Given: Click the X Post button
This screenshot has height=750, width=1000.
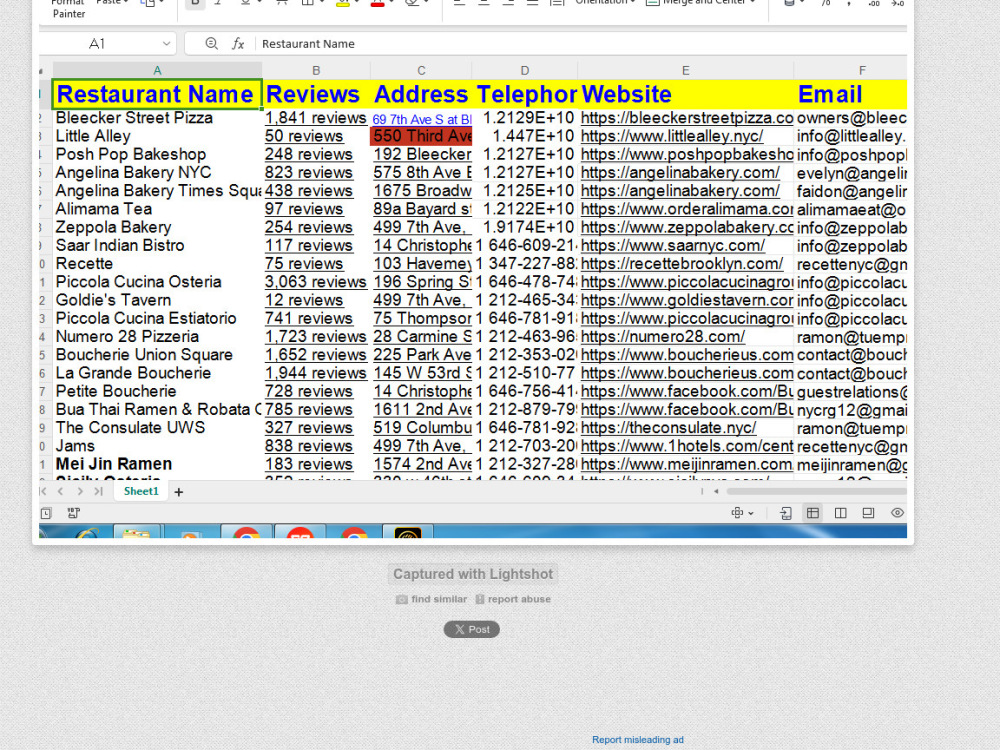Looking at the screenshot, I should (472, 629).
